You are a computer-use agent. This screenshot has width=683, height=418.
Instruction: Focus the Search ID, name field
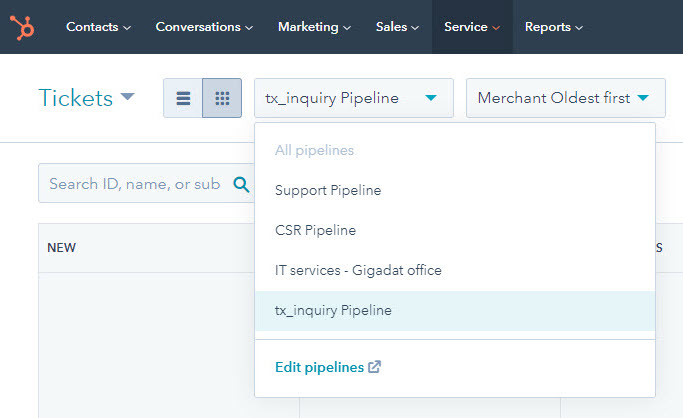tap(146, 183)
